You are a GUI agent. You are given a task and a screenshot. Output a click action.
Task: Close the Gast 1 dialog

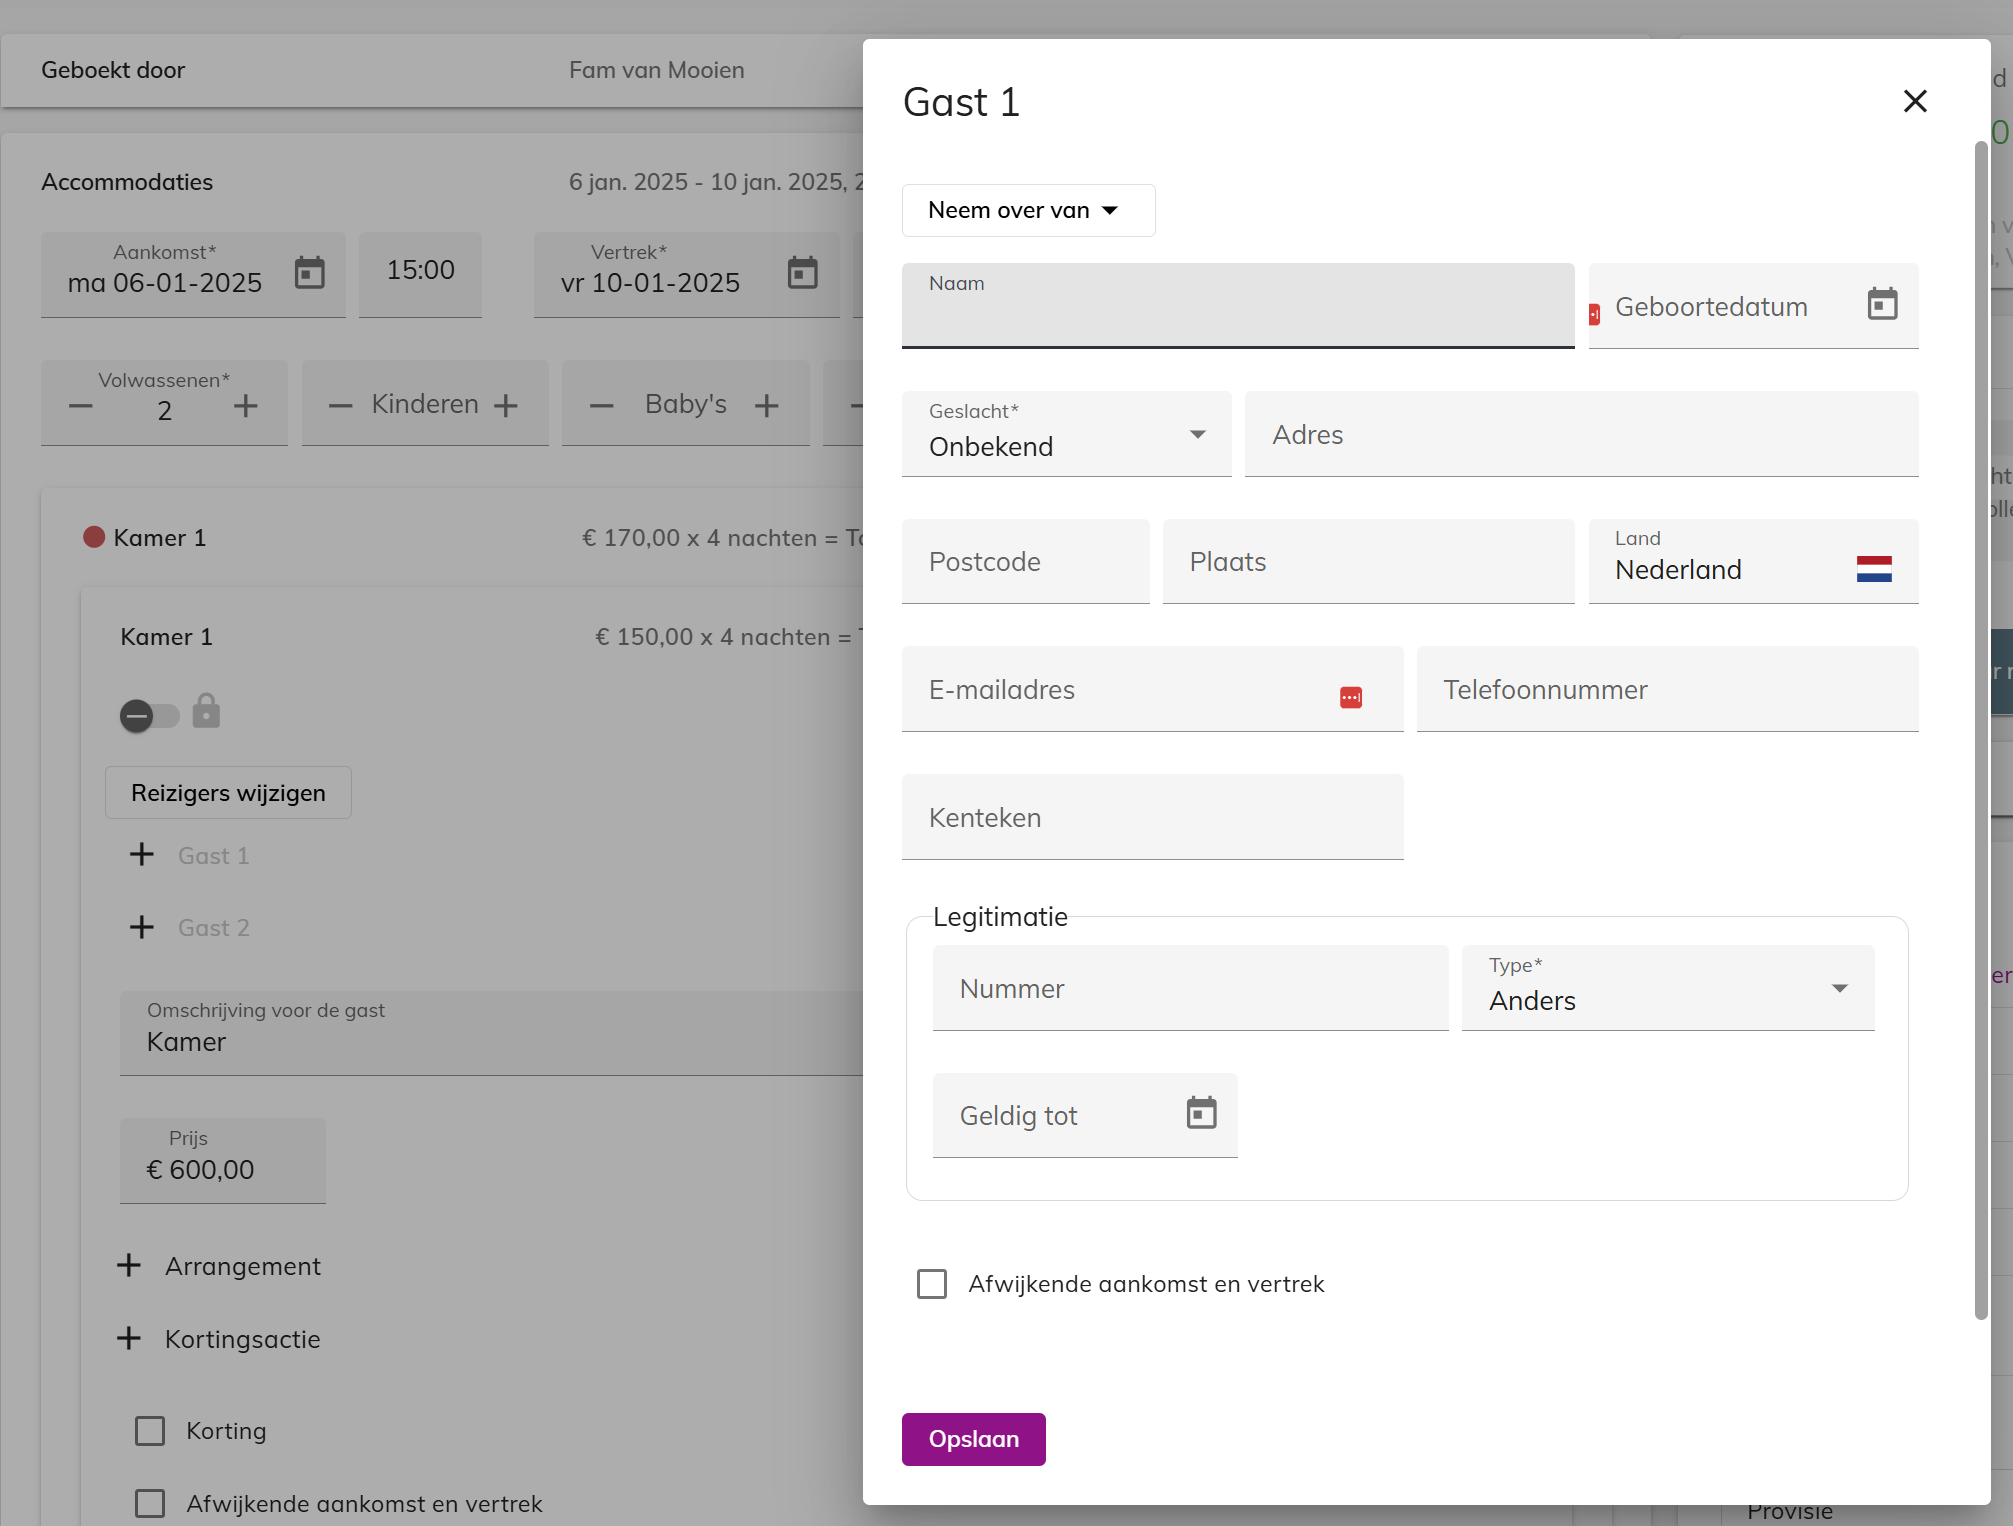pos(1914,101)
